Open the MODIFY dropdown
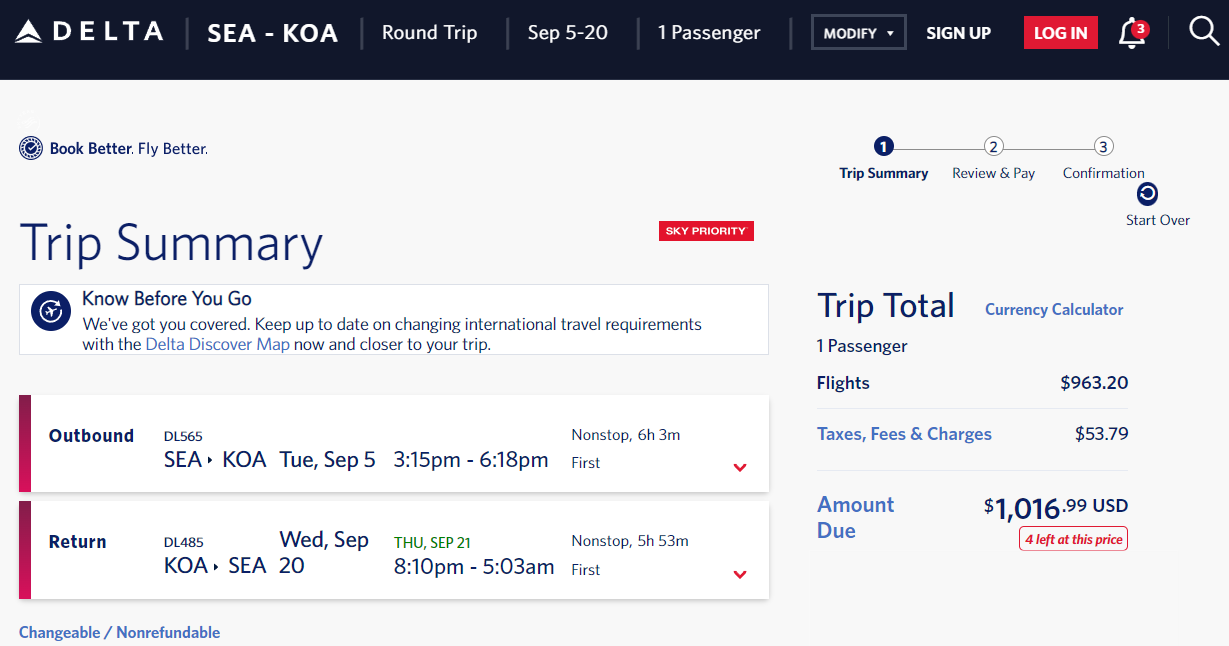 [x=858, y=33]
